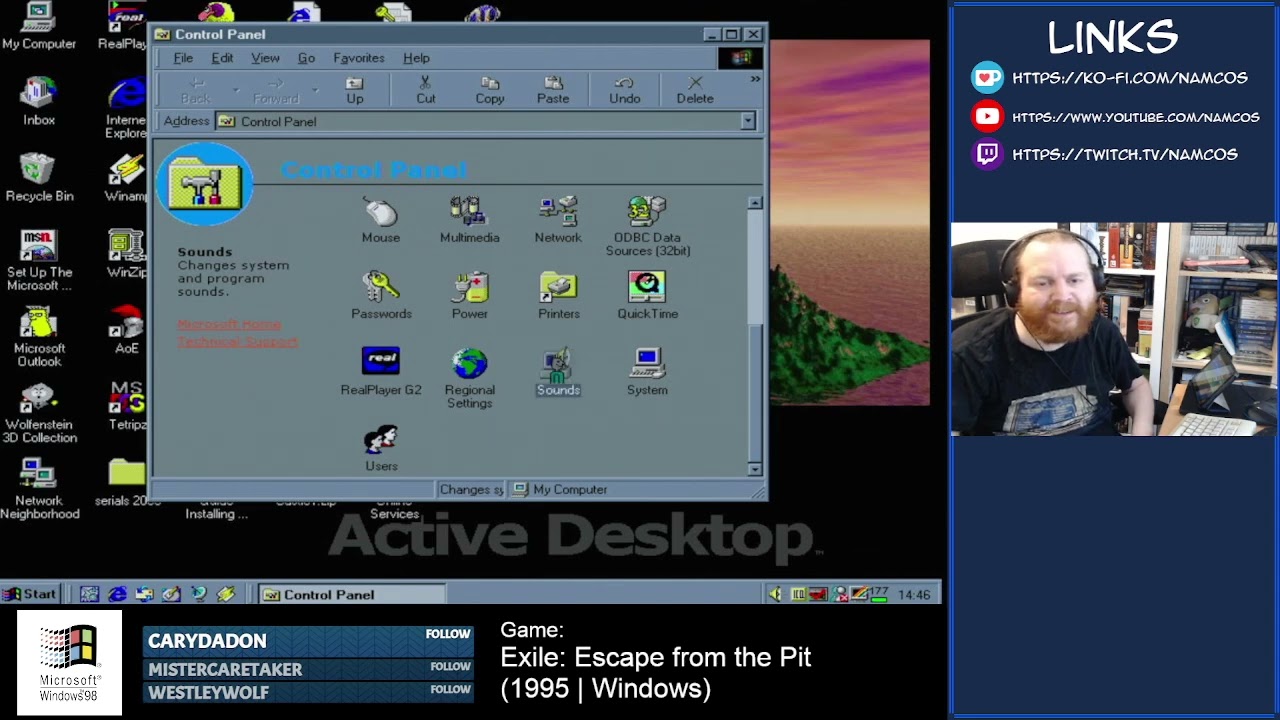Click the Control Panel taskbar button
The width and height of the screenshot is (1280, 720).
351,594
